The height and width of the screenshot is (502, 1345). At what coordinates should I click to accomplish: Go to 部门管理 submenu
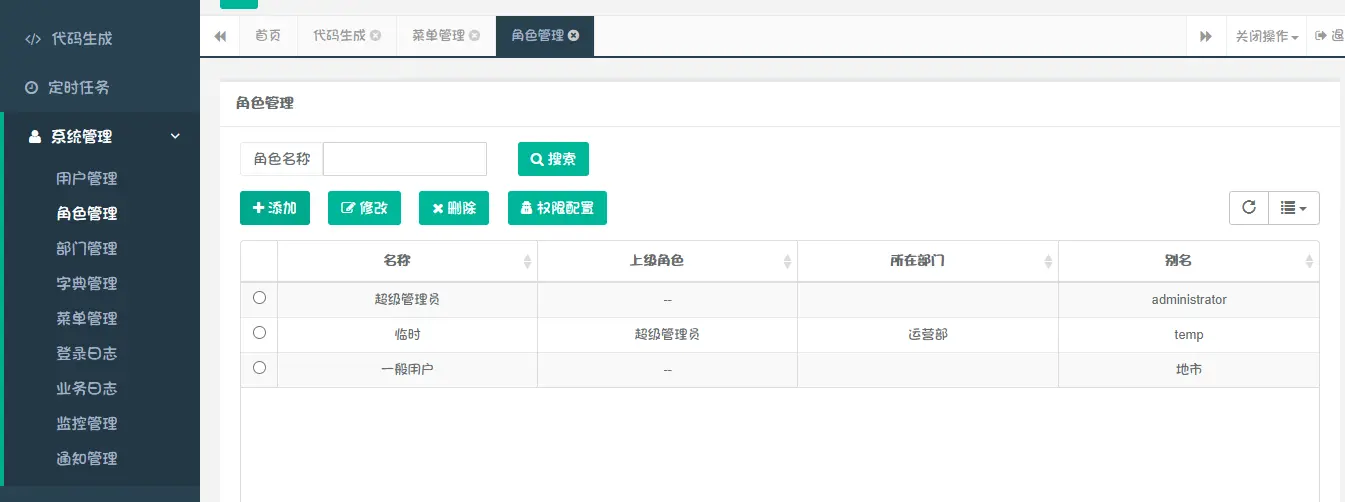(x=87, y=248)
